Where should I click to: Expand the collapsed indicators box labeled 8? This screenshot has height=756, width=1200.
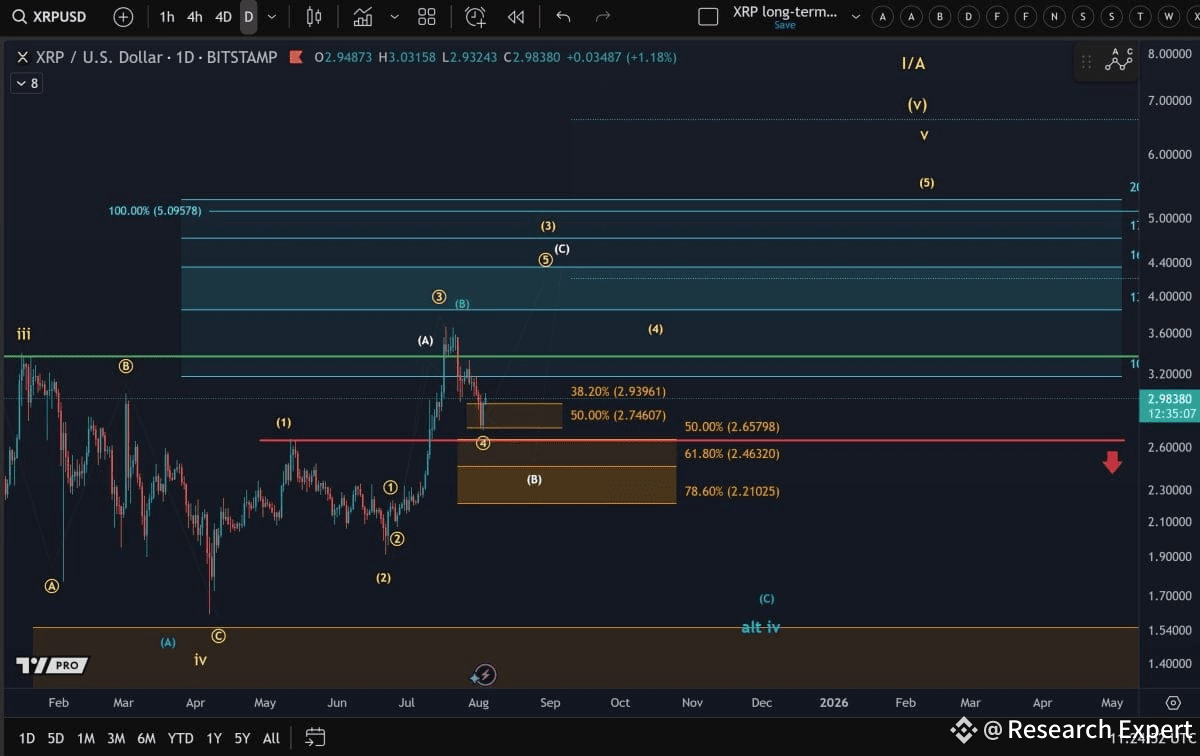pos(26,83)
